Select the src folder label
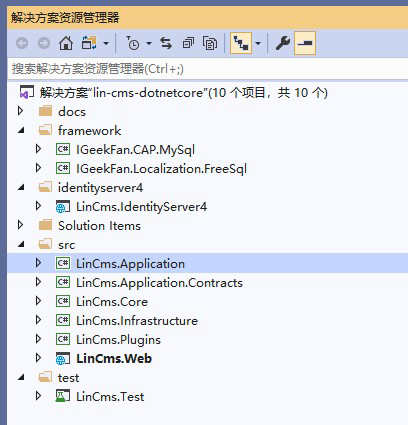Image resolution: width=408 pixels, height=425 pixels. (x=66, y=245)
